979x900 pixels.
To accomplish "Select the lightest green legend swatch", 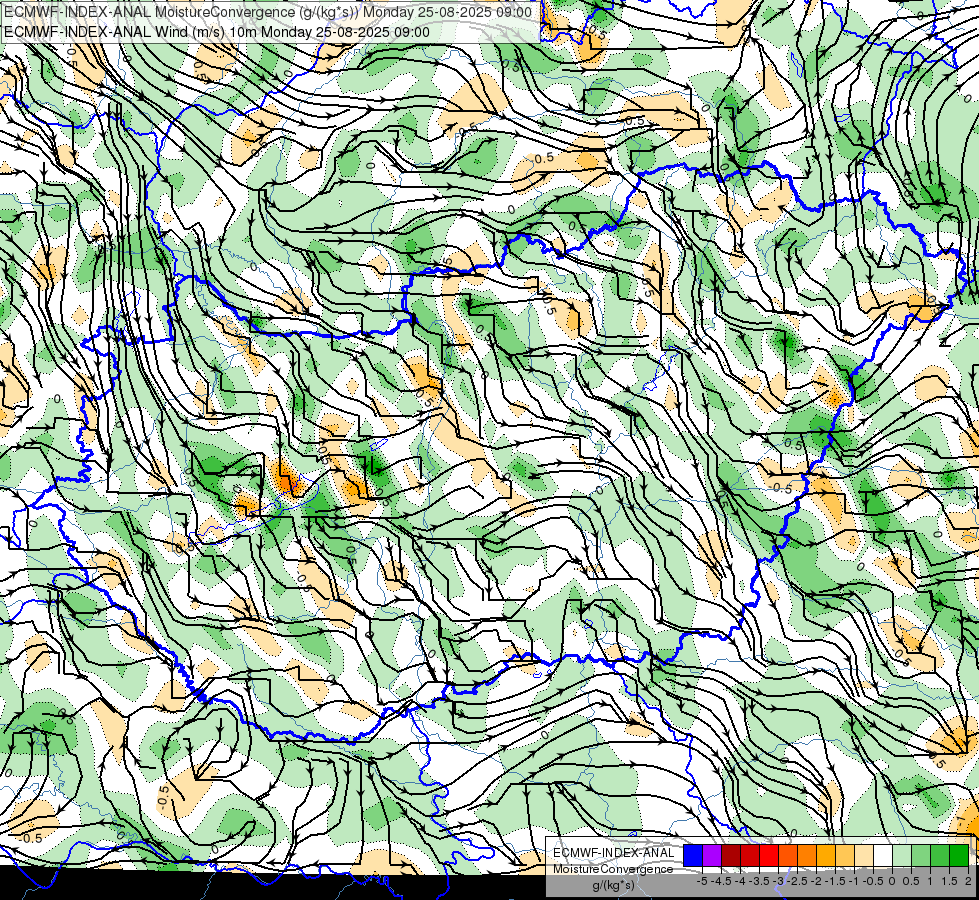I will click(x=902, y=855).
